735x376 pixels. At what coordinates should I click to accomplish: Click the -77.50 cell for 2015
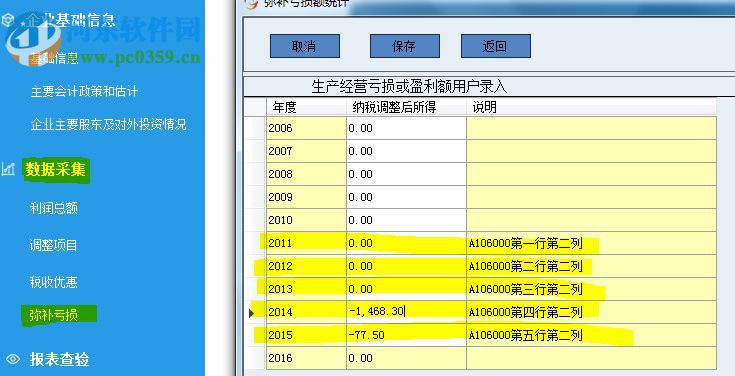[x=406, y=335]
